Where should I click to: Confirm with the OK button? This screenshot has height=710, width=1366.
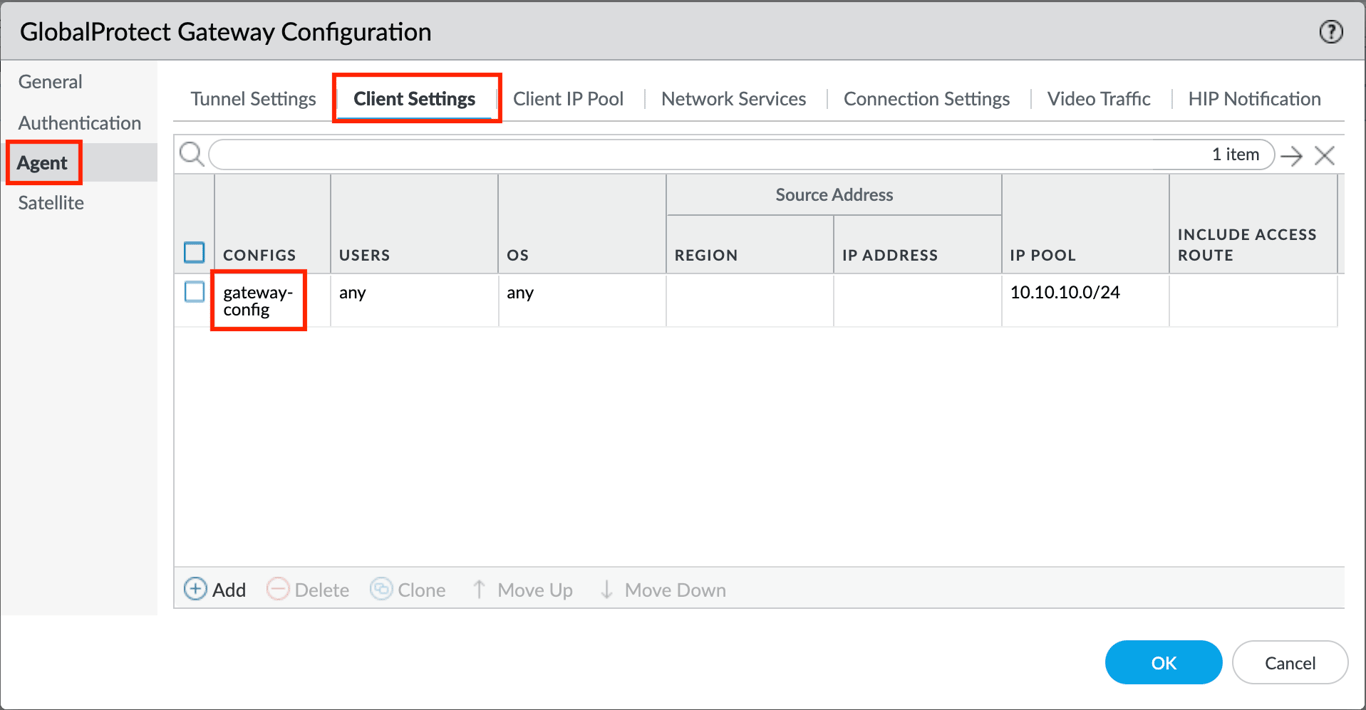(x=1163, y=662)
